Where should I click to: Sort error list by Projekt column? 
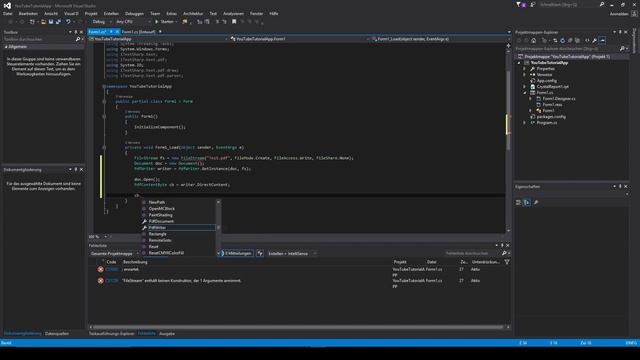pyautogui.click(x=400, y=262)
